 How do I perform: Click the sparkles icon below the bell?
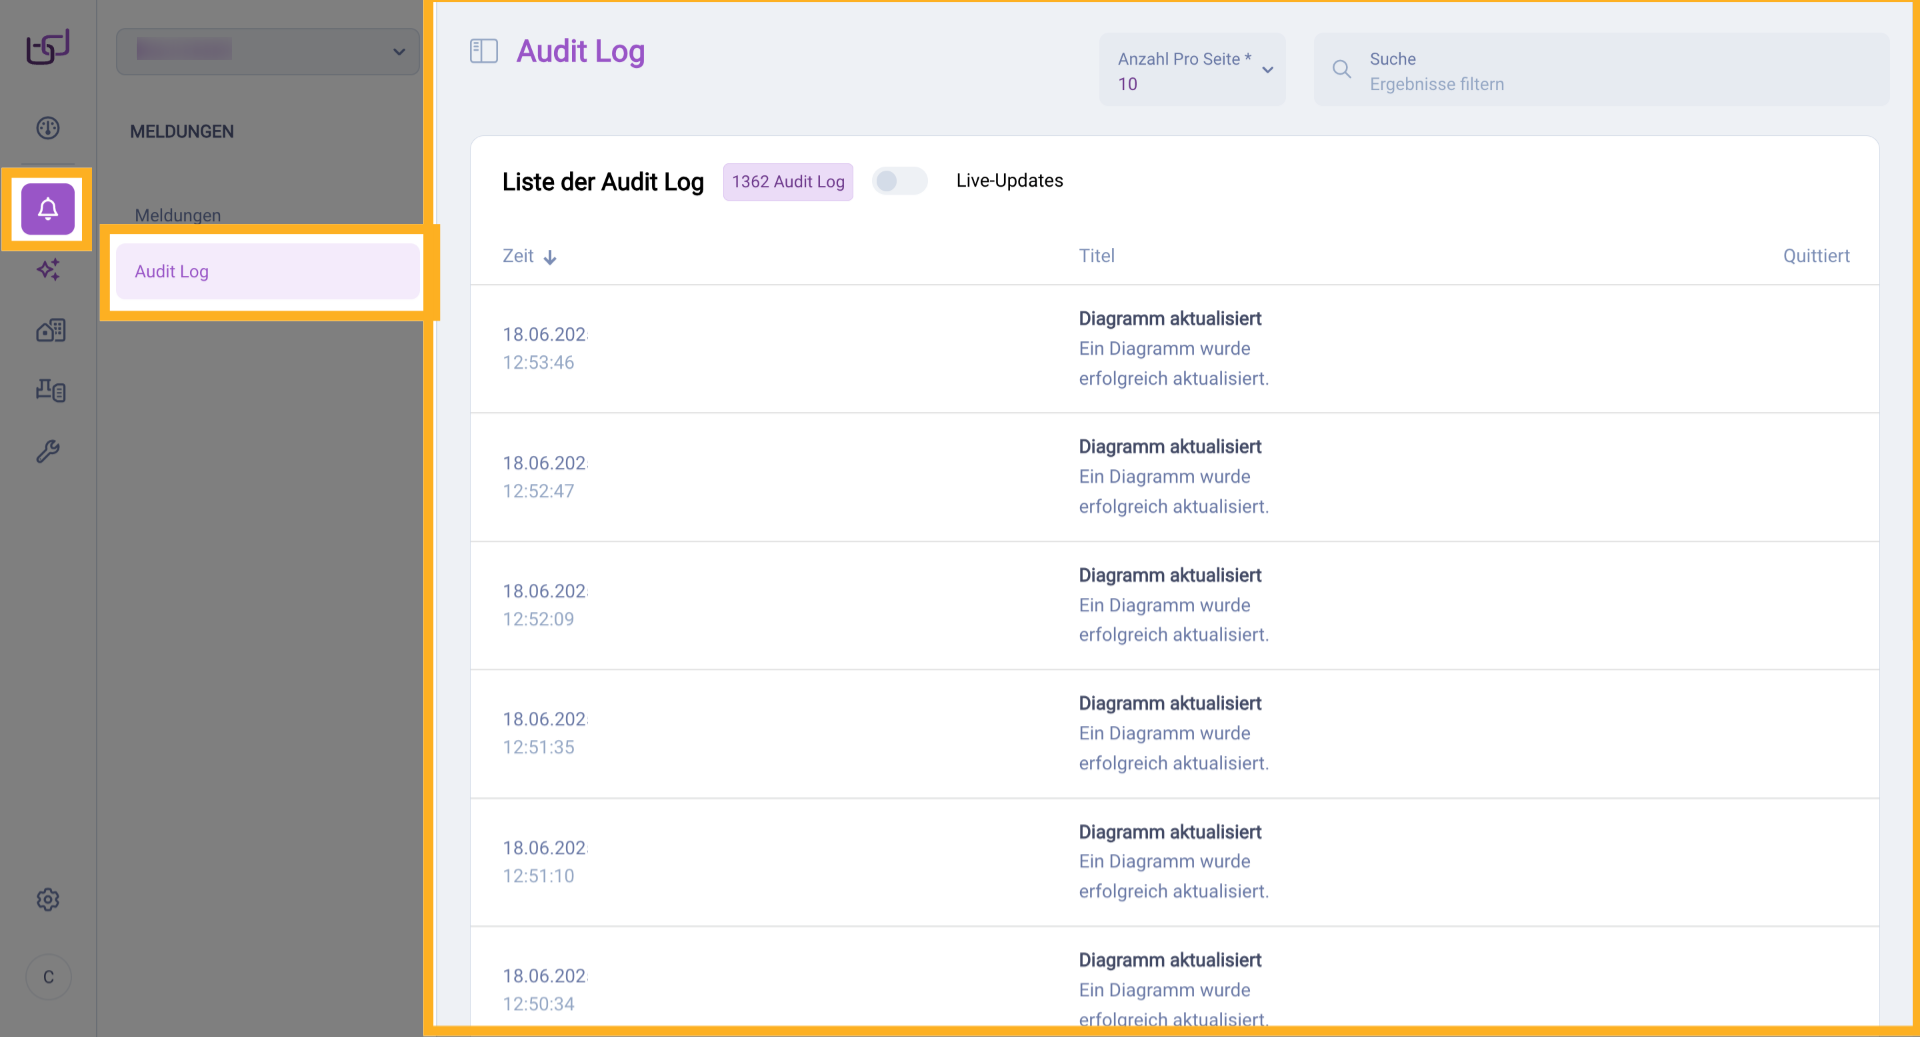(x=47, y=270)
